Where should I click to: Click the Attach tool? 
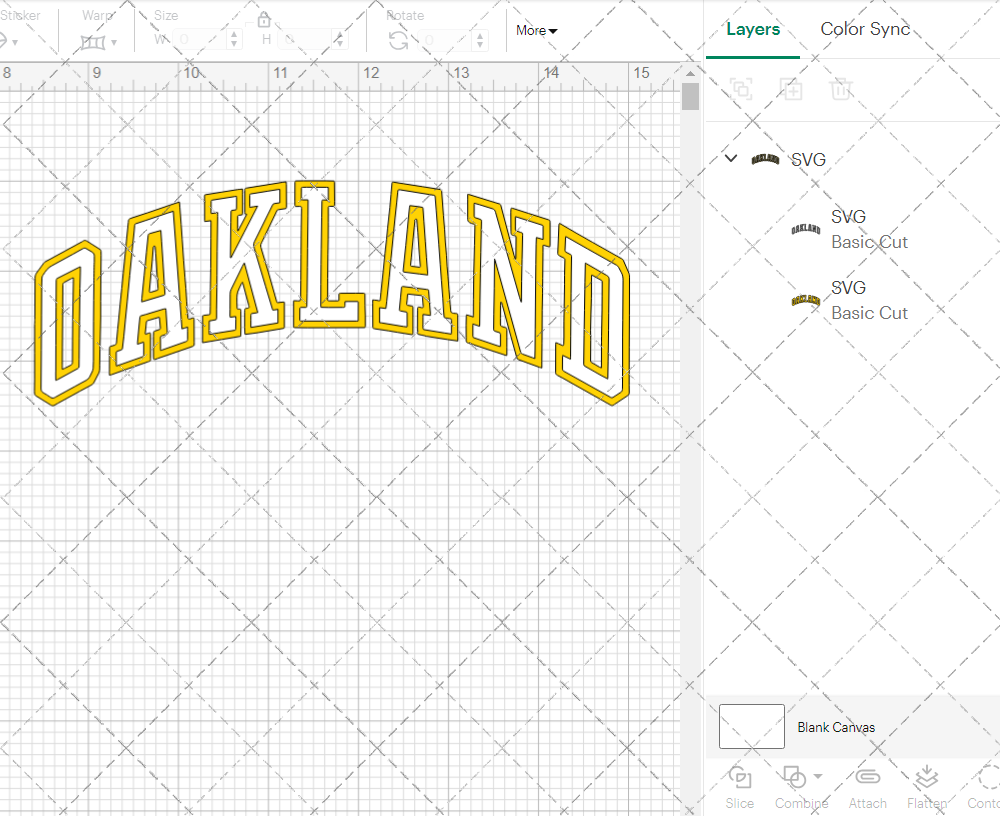867,788
